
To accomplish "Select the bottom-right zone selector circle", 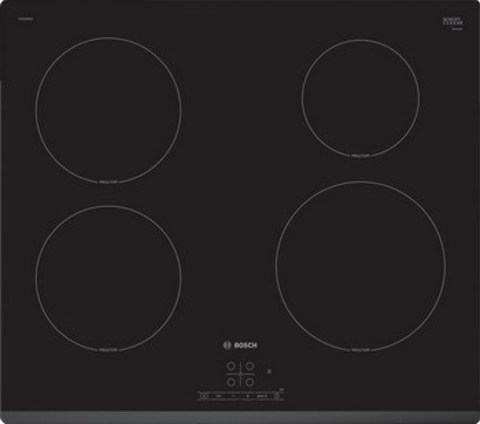I will click(x=250, y=382).
